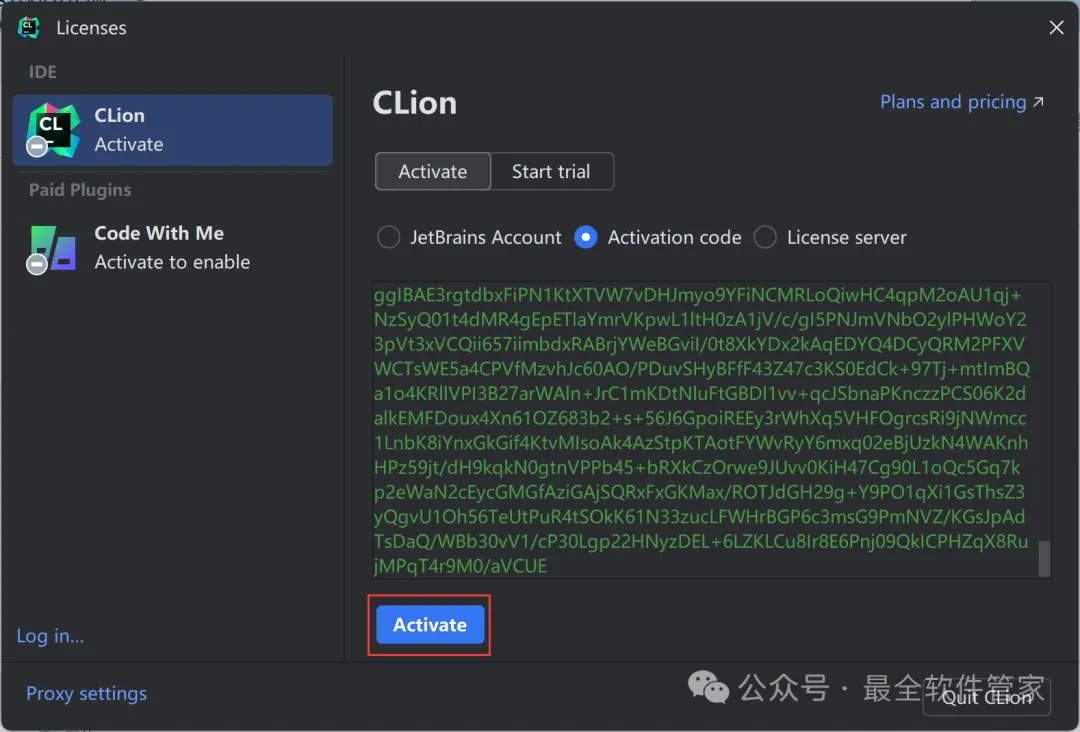Click the Quit CLion button
The height and width of the screenshot is (732, 1080).
point(986,697)
